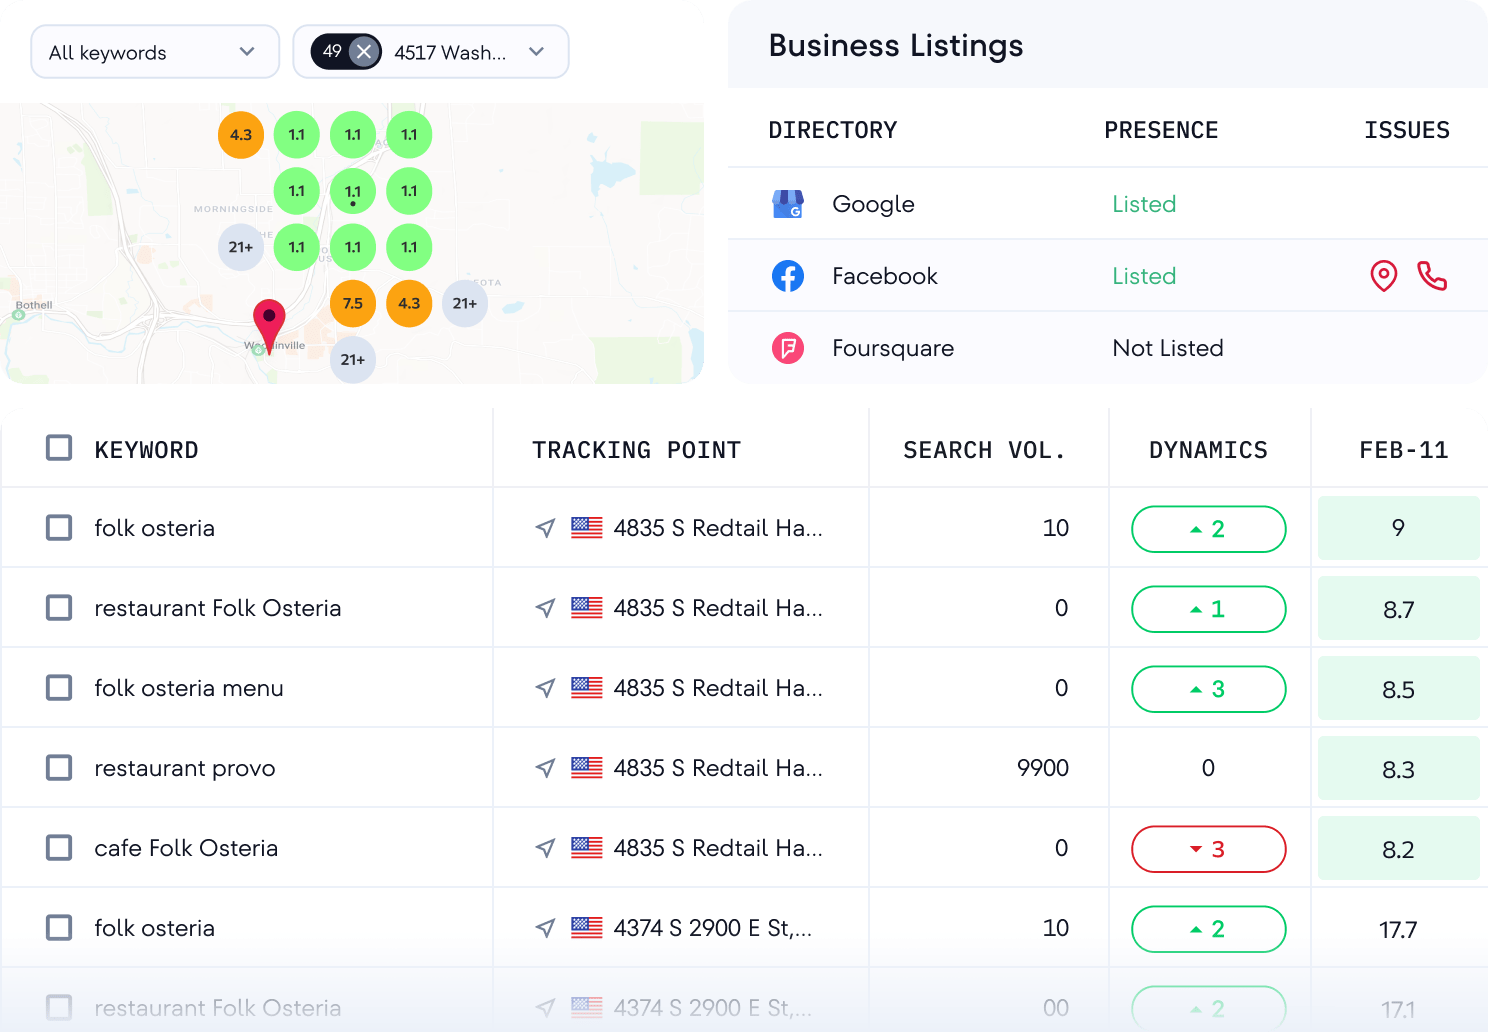Image resolution: width=1488 pixels, height=1032 pixels.
Task: Click the orange 7.5 map rank marker
Action: pyautogui.click(x=353, y=303)
